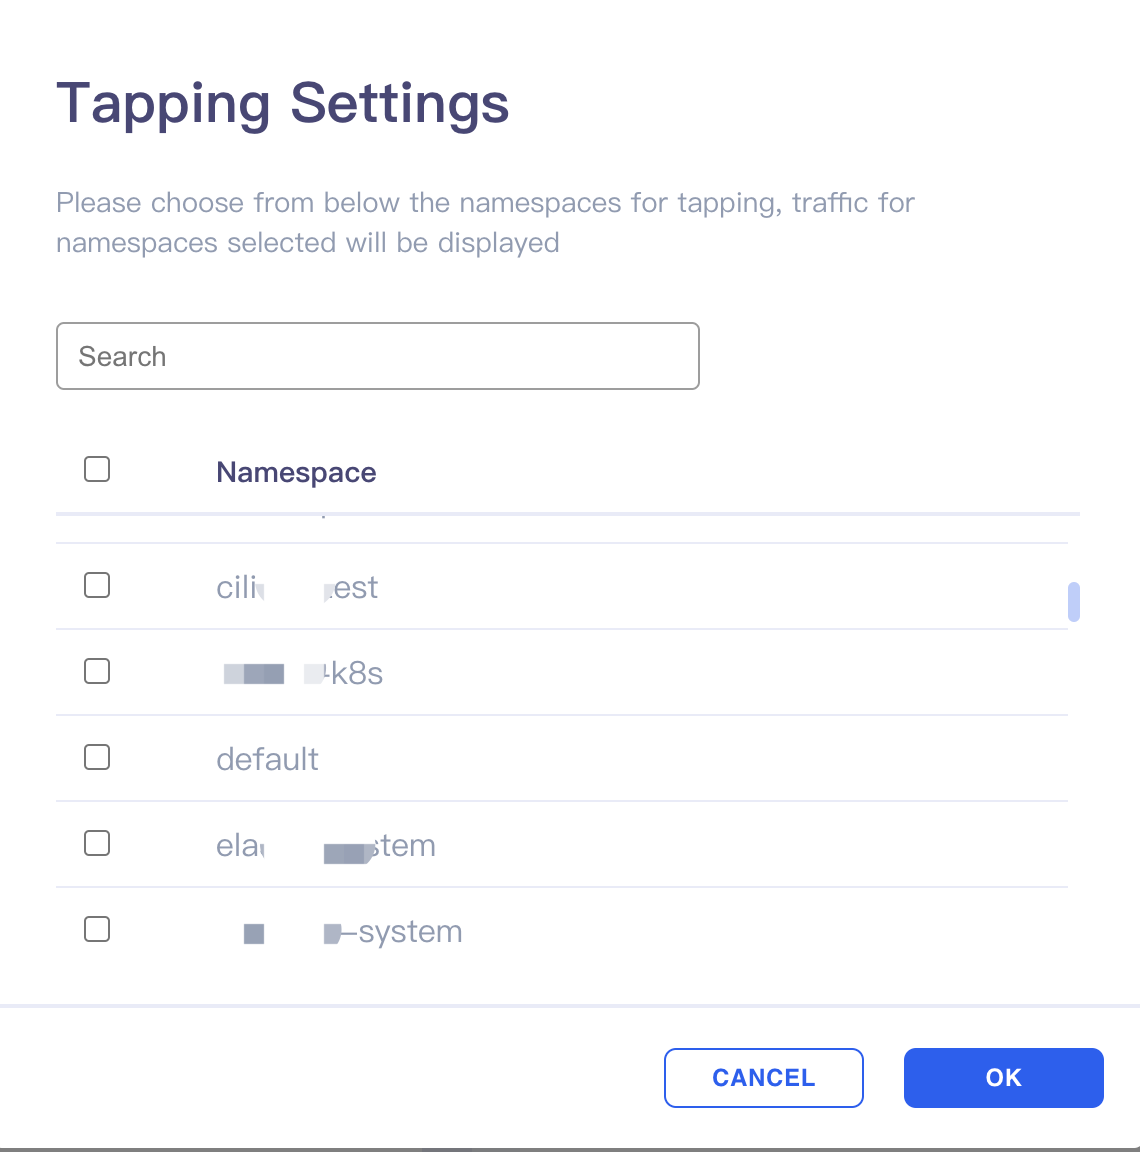Select the default namespace row label
The height and width of the screenshot is (1152, 1140).
pyautogui.click(x=267, y=759)
